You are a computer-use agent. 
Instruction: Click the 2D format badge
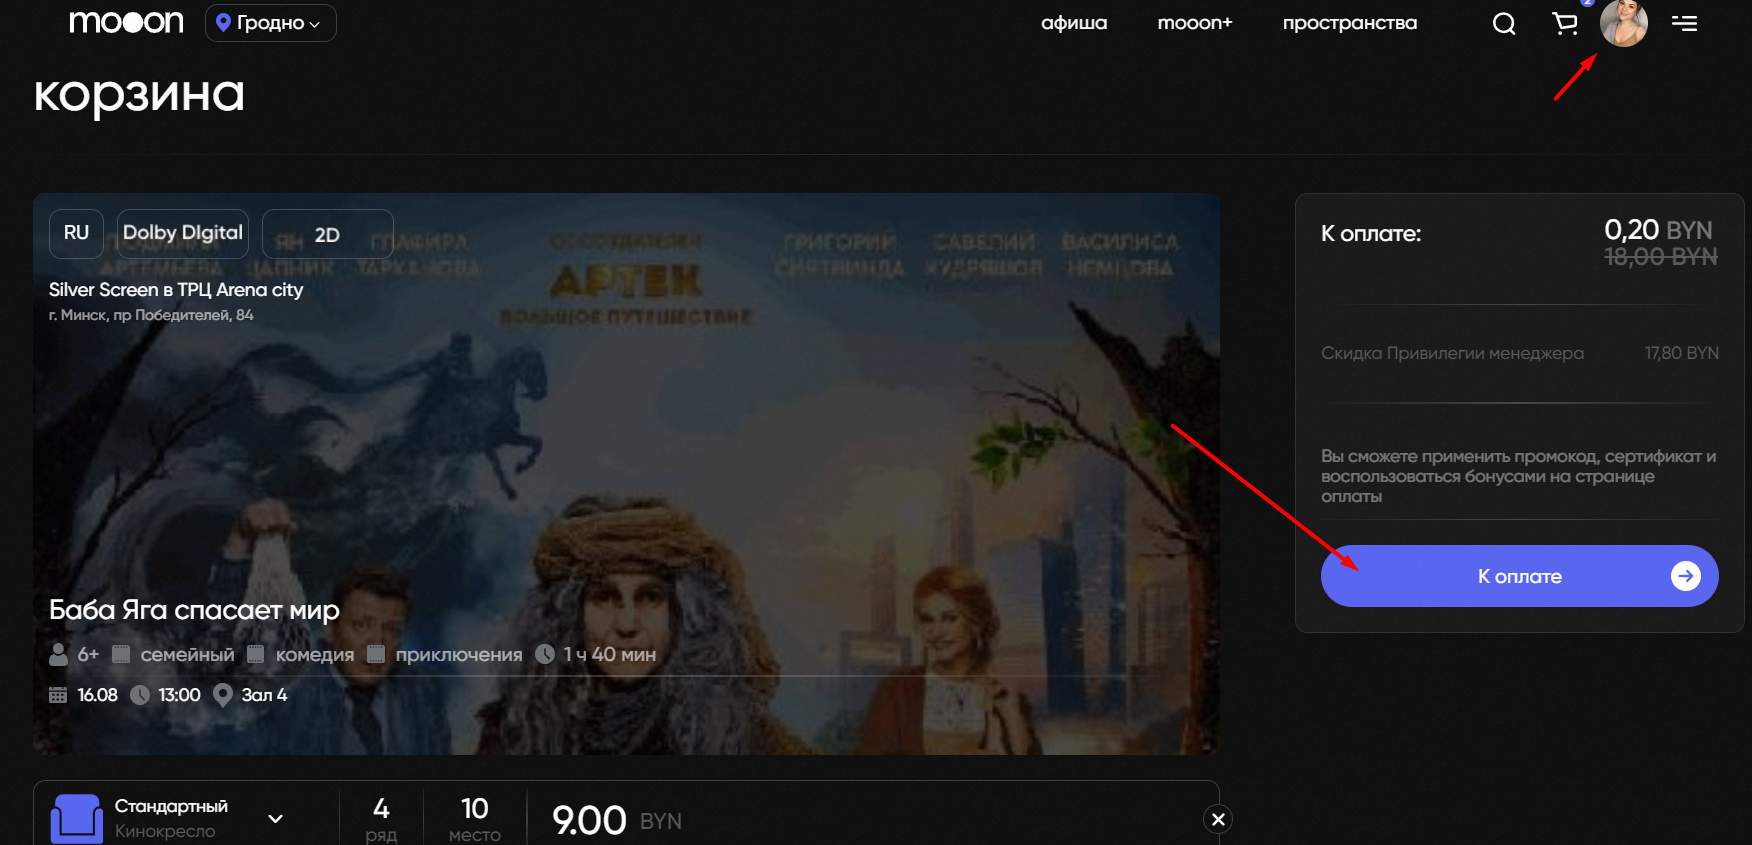[327, 234]
